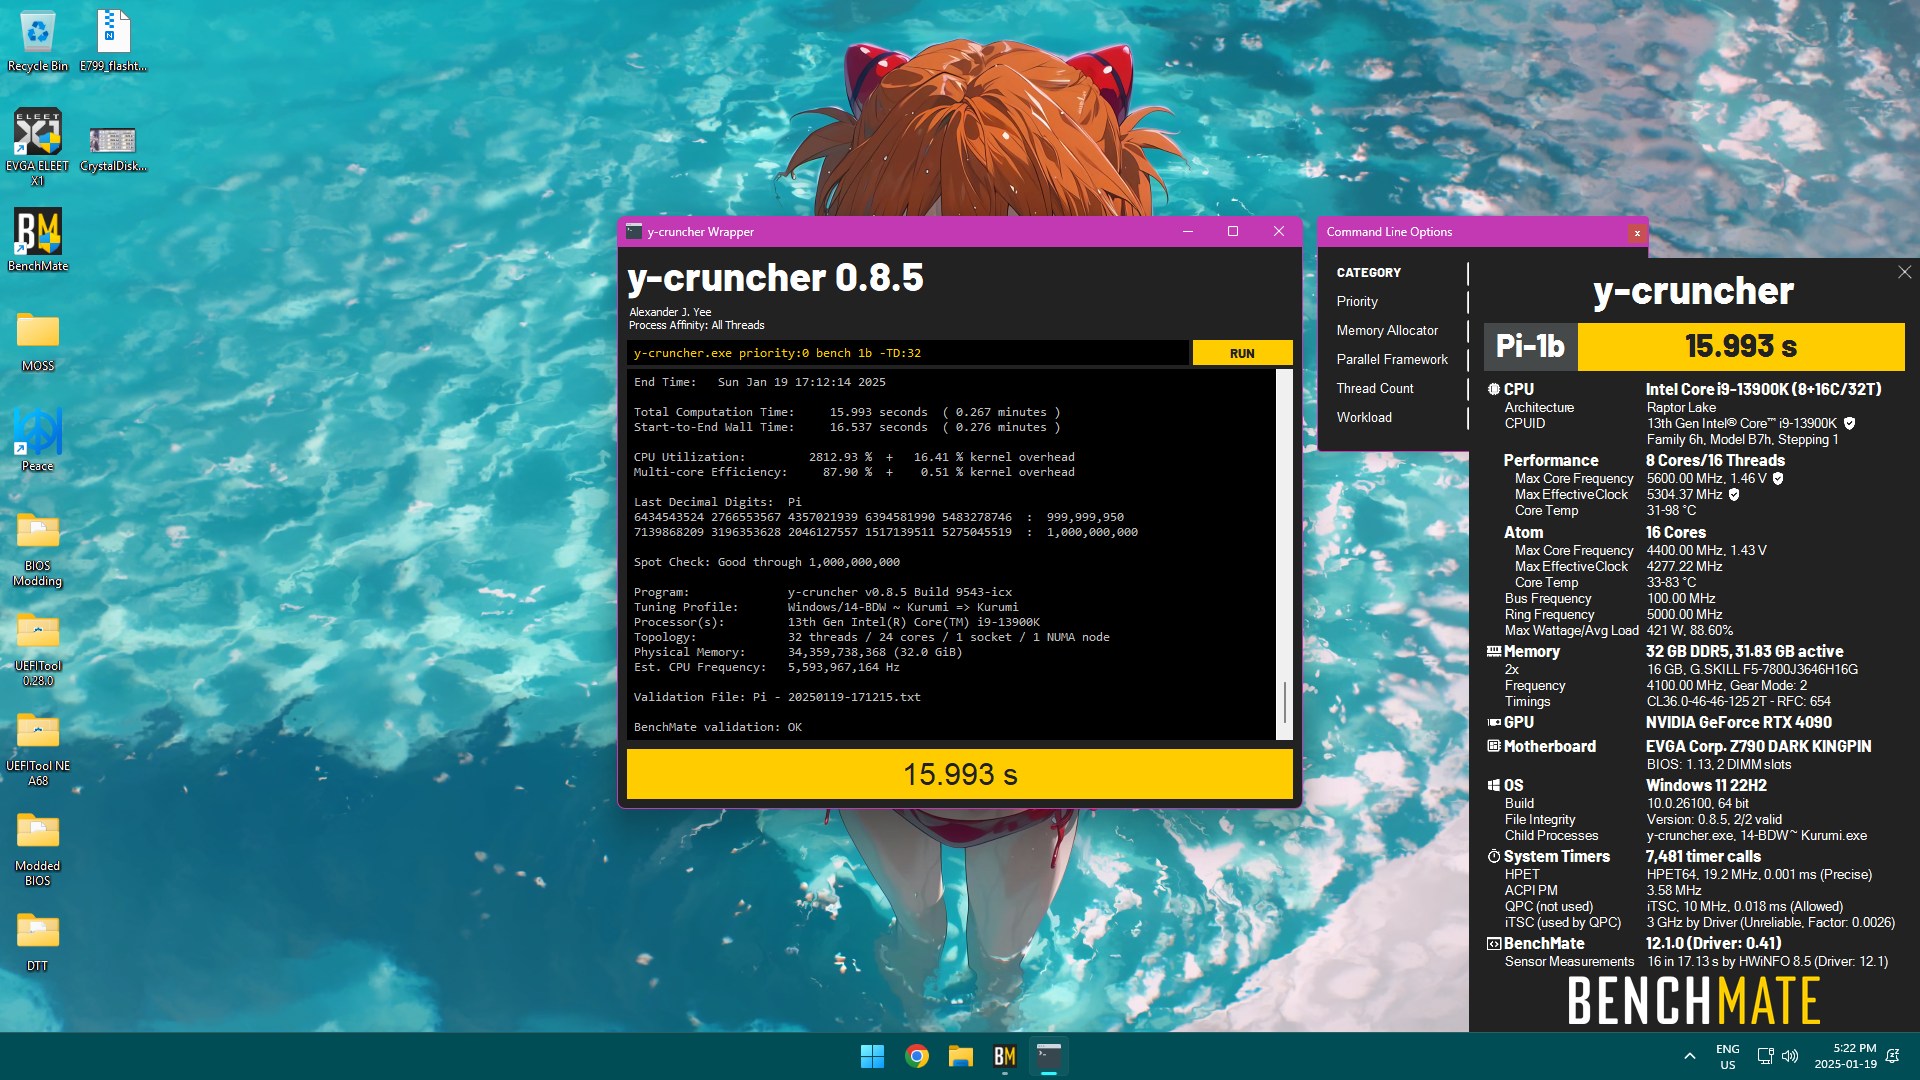Click the CPU section icon in results
The image size is (1920, 1080).
(x=1493, y=389)
